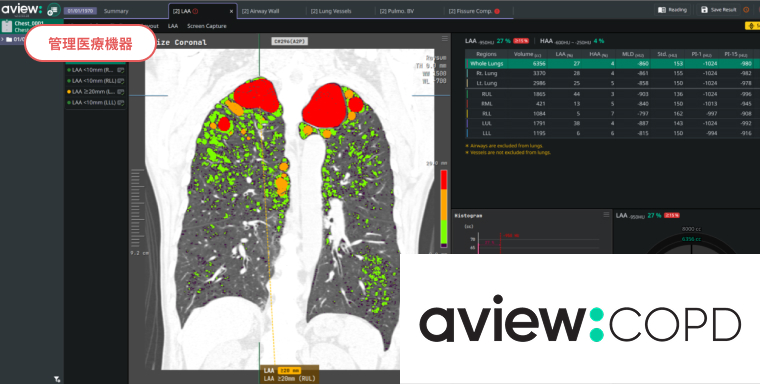Click the LAA size color scale bar
The height and width of the screenshot is (384, 760).
(x=443, y=208)
